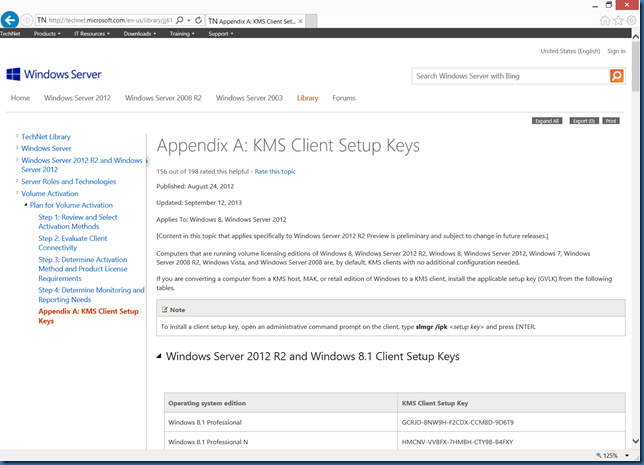Viewport: 644px width, 465px height.
Task: Click page scrollbar up arrow
Action: coord(635,36)
